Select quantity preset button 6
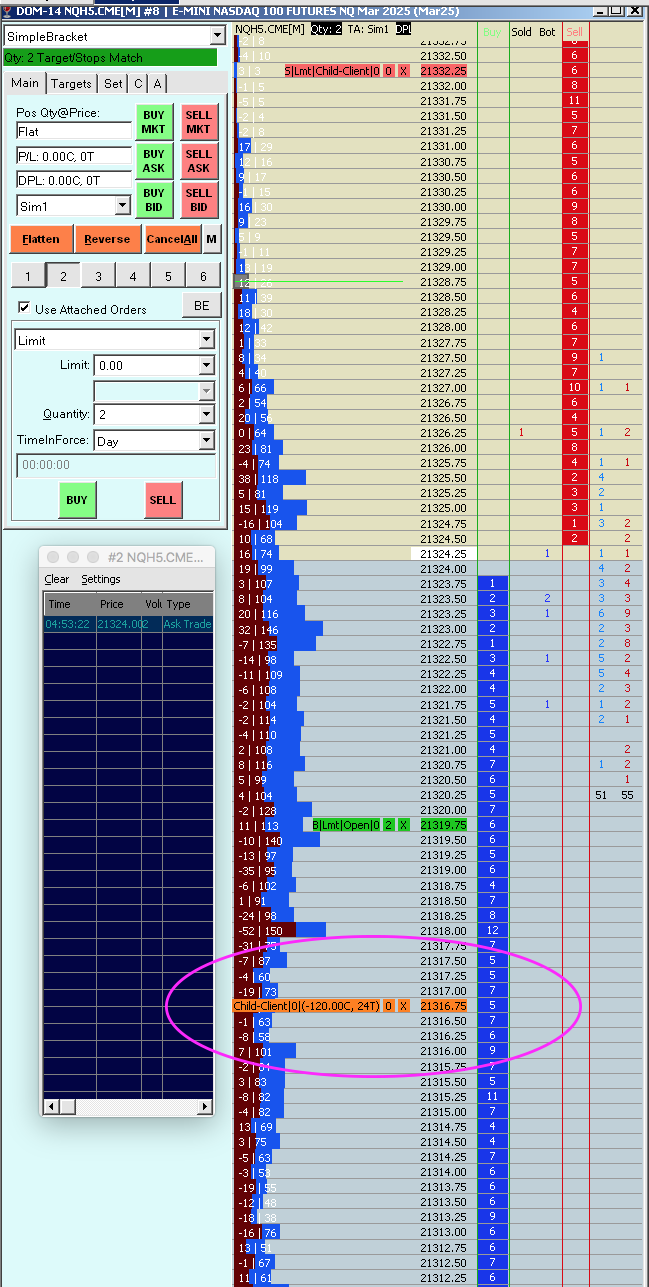Screen dimensions: 649x1287 click(202, 277)
